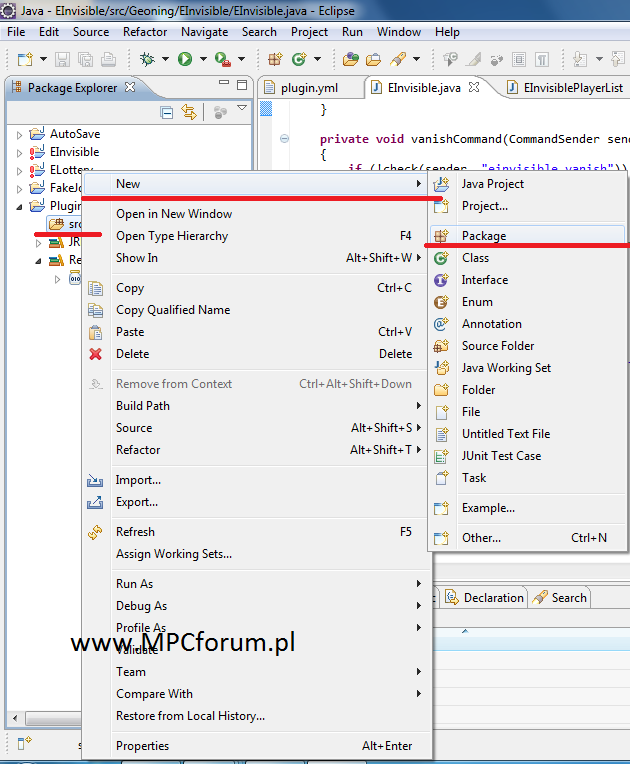Click the New Java Class toolbar icon
Viewport: 630px width, 764px height.
[x=299, y=59]
